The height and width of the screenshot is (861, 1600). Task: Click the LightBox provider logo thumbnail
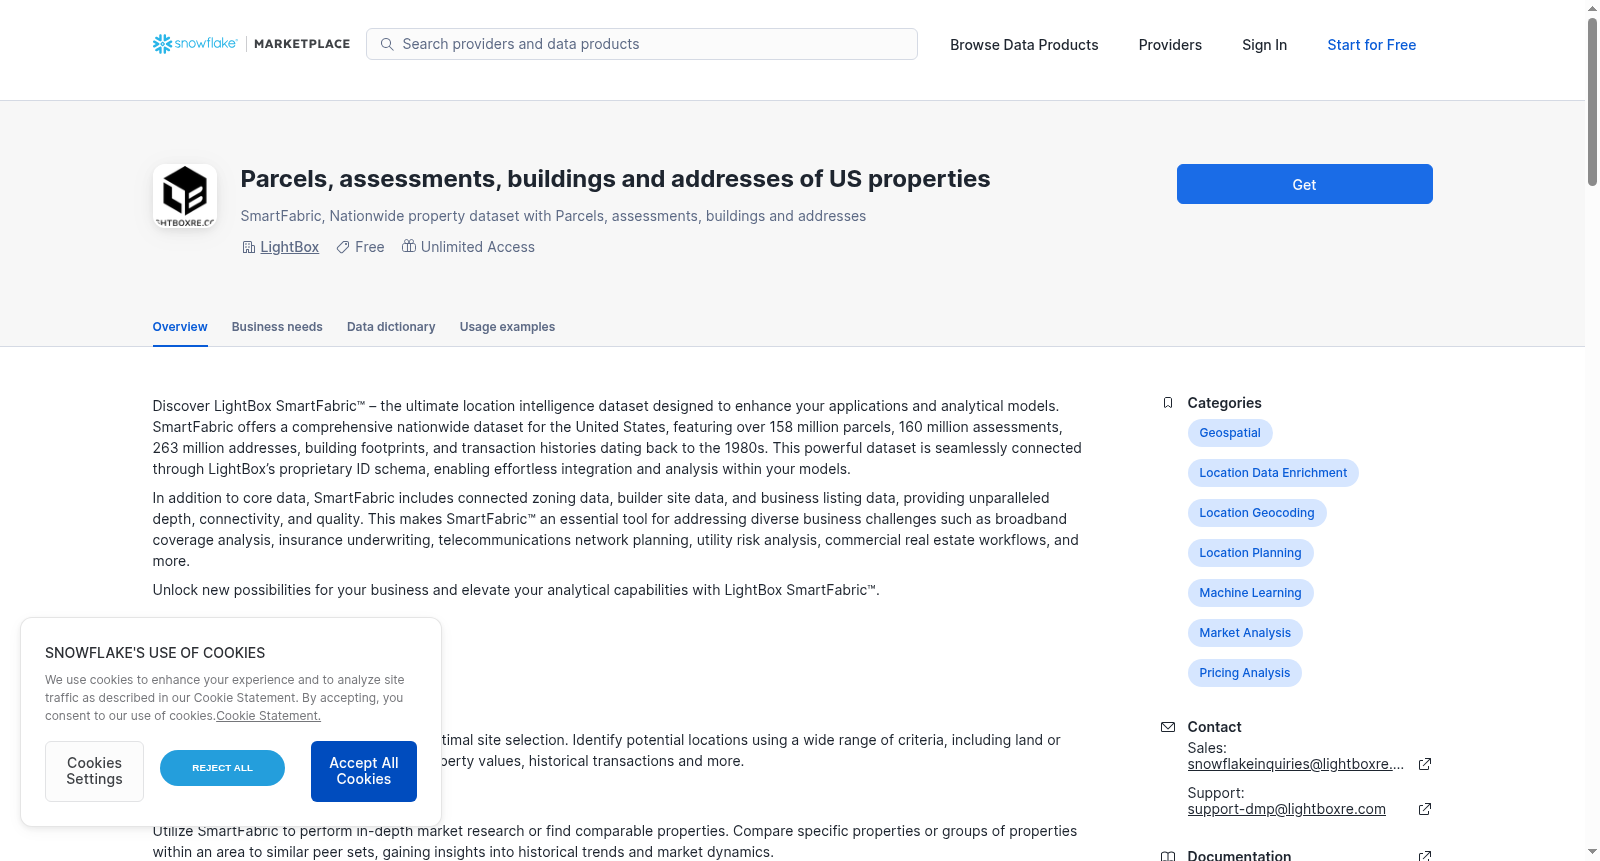pyautogui.click(x=185, y=196)
